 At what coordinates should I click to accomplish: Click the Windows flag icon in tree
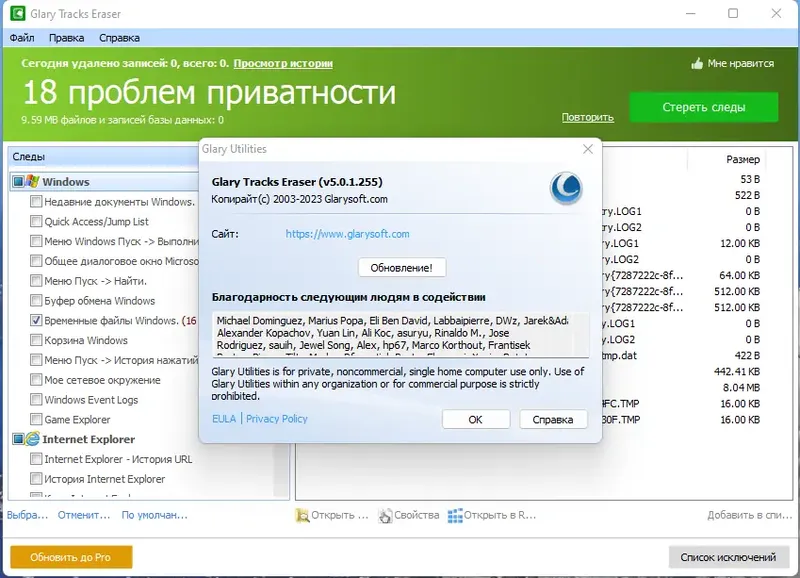[33, 181]
